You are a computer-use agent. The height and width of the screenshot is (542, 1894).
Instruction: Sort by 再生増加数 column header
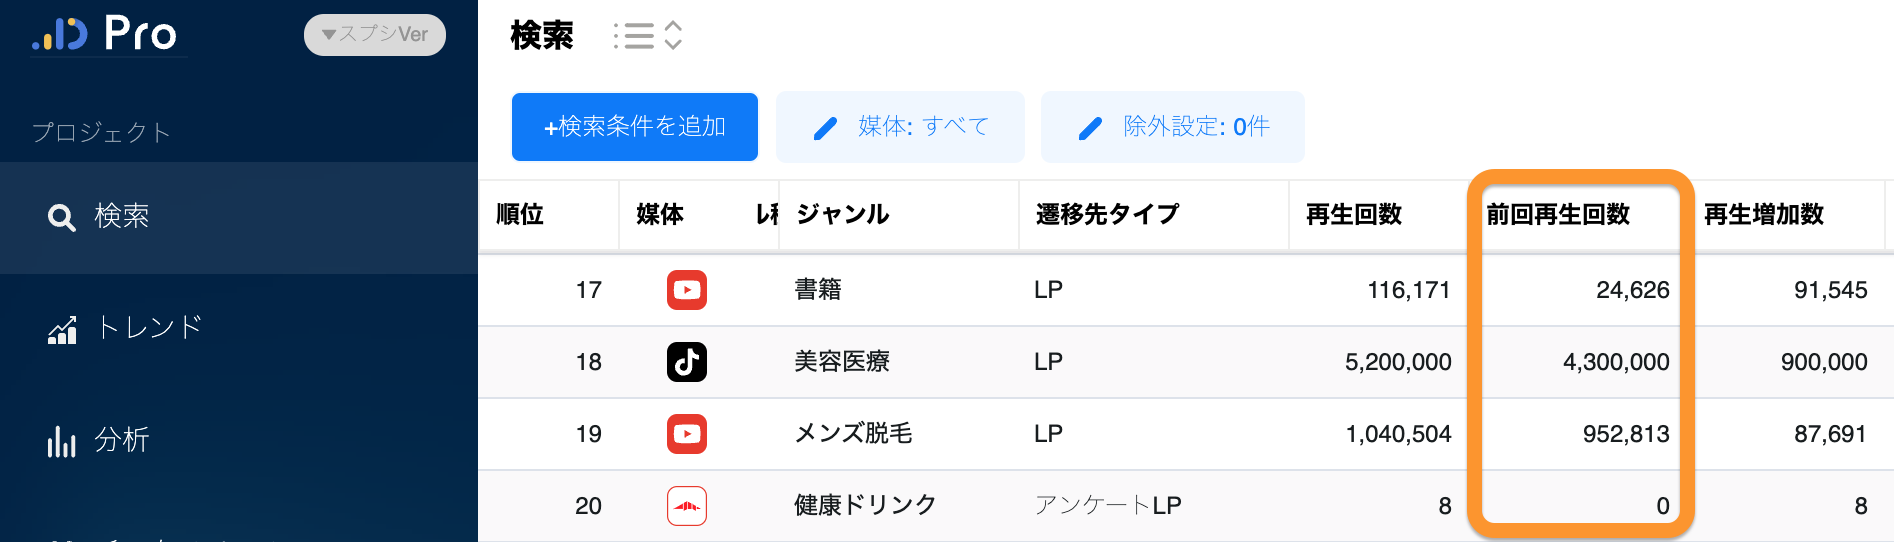pyautogui.click(x=1764, y=214)
